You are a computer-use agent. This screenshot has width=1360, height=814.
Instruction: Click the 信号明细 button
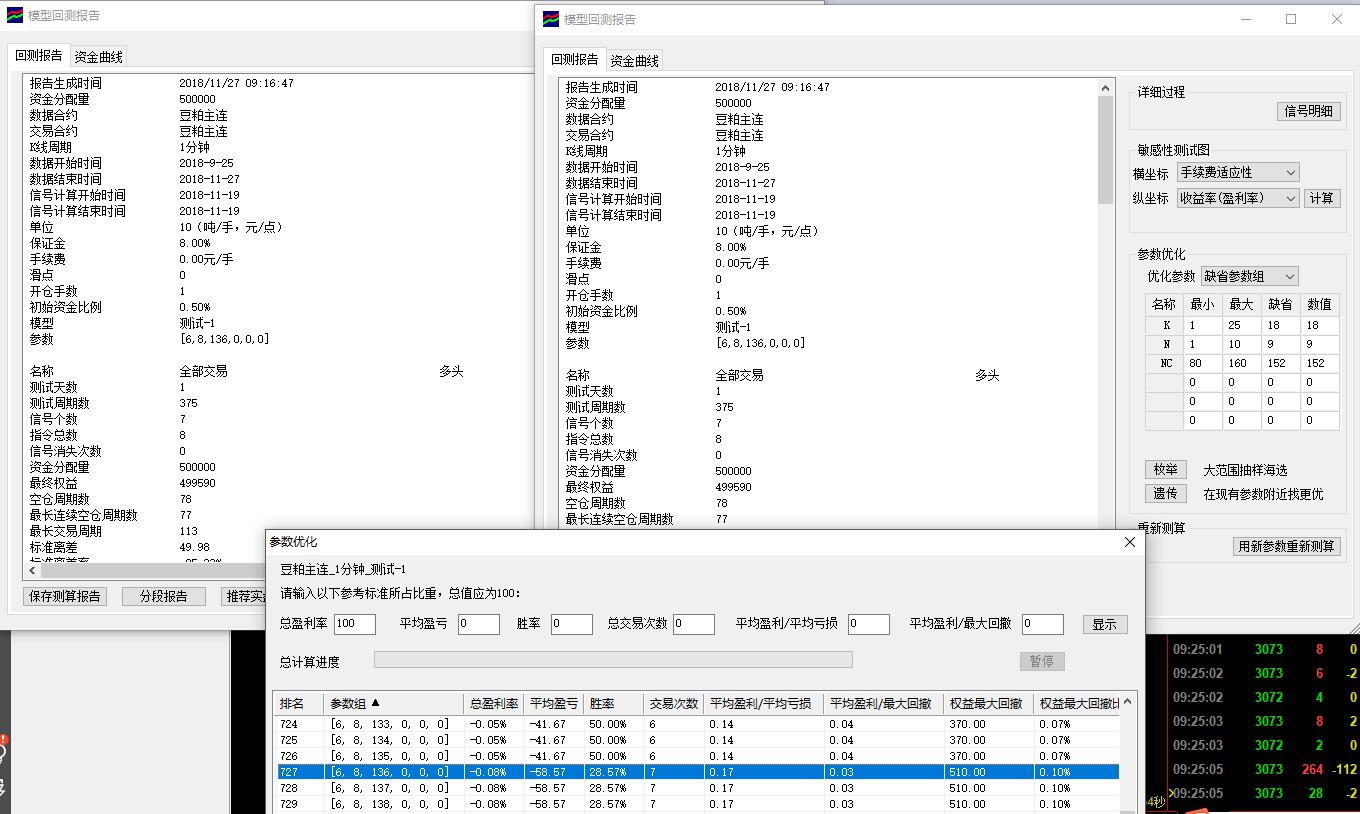coord(1308,111)
